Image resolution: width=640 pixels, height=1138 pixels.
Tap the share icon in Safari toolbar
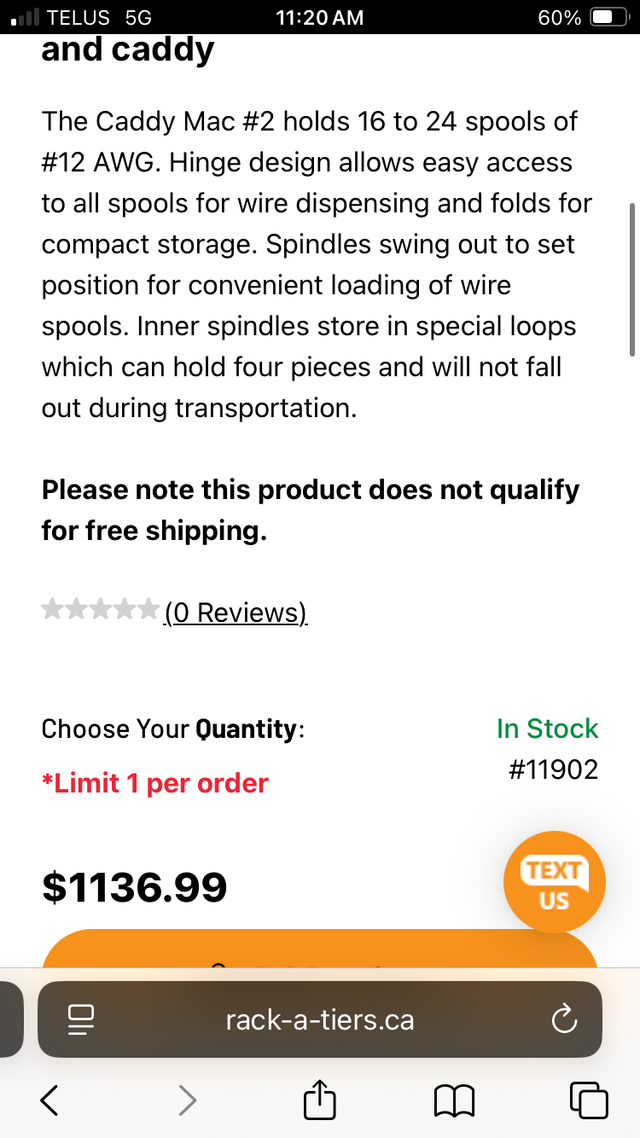pyautogui.click(x=318, y=1100)
